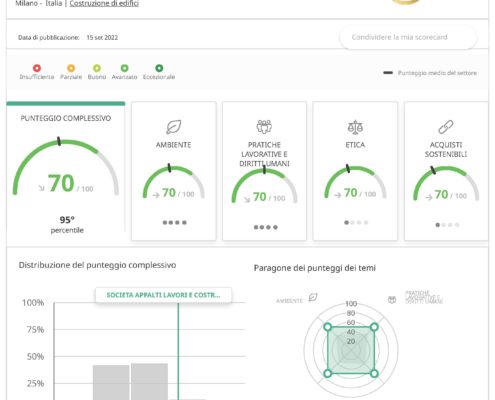The height and width of the screenshot is (400, 495).
Task: Click the dots indicator under Acquisti Sostenibili
Action: click(x=448, y=225)
